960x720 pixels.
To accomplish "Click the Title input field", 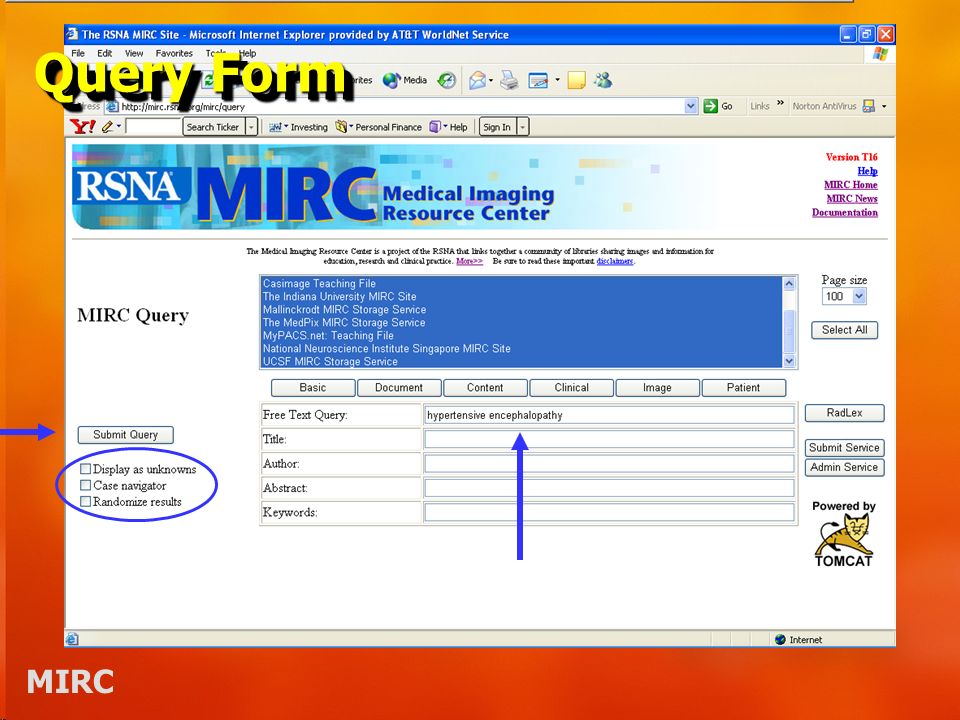I will pos(609,439).
